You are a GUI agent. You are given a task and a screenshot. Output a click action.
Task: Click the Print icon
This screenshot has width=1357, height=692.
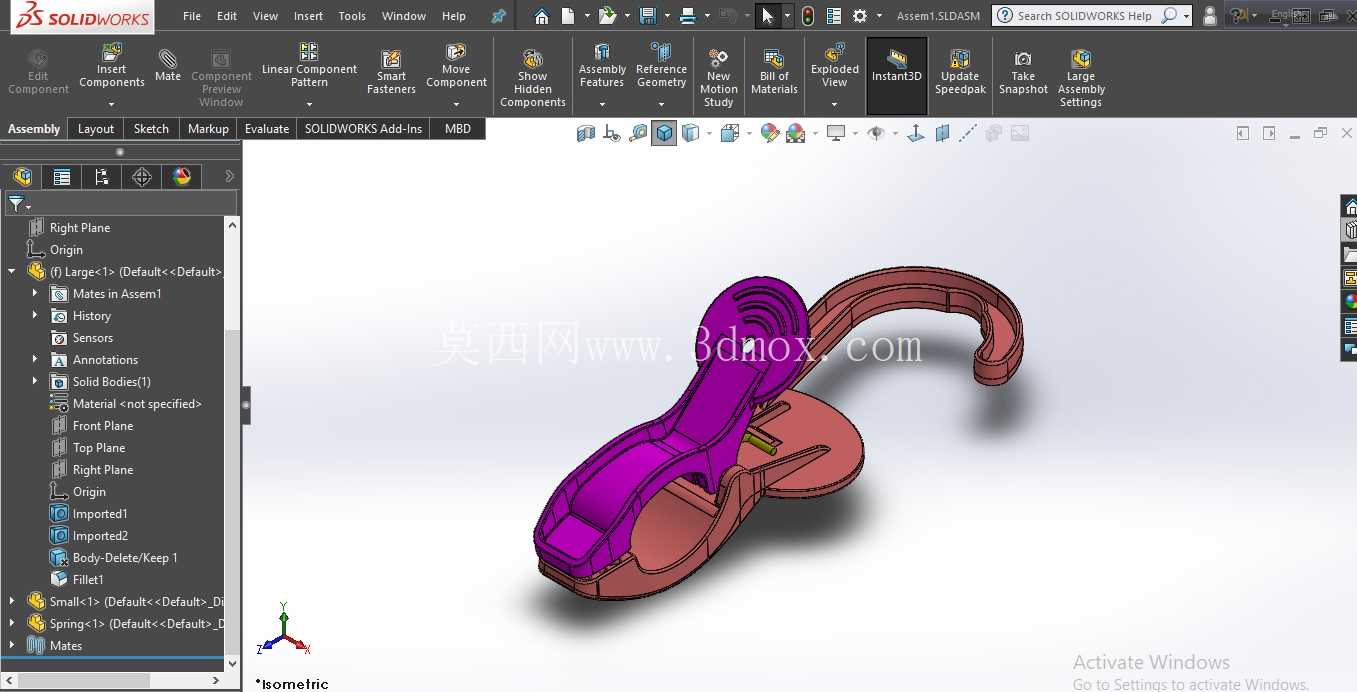(x=687, y=16)
